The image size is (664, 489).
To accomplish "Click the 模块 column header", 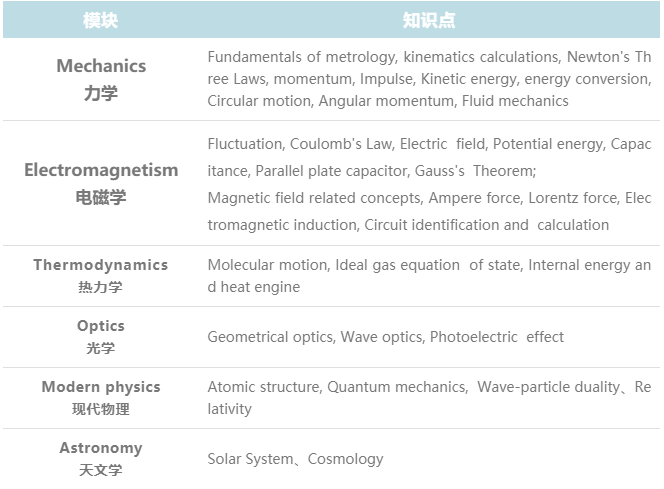I will pyautogui.click(x=100, y=20).
